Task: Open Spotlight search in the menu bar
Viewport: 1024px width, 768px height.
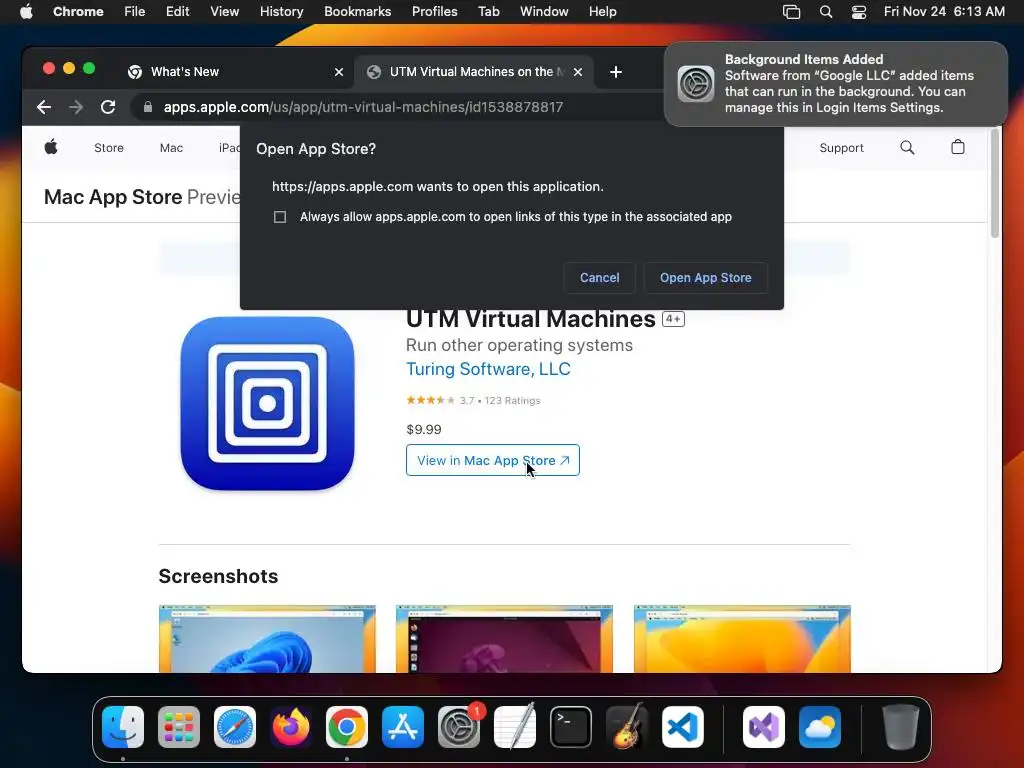Action: pyautogui.click(x=826, y=12)
